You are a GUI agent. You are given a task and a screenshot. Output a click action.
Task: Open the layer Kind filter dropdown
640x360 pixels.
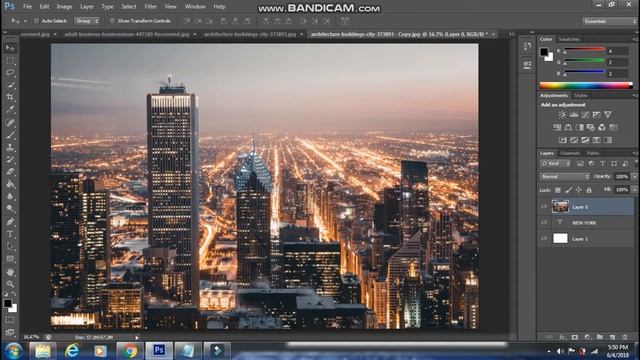pos(555,164)
